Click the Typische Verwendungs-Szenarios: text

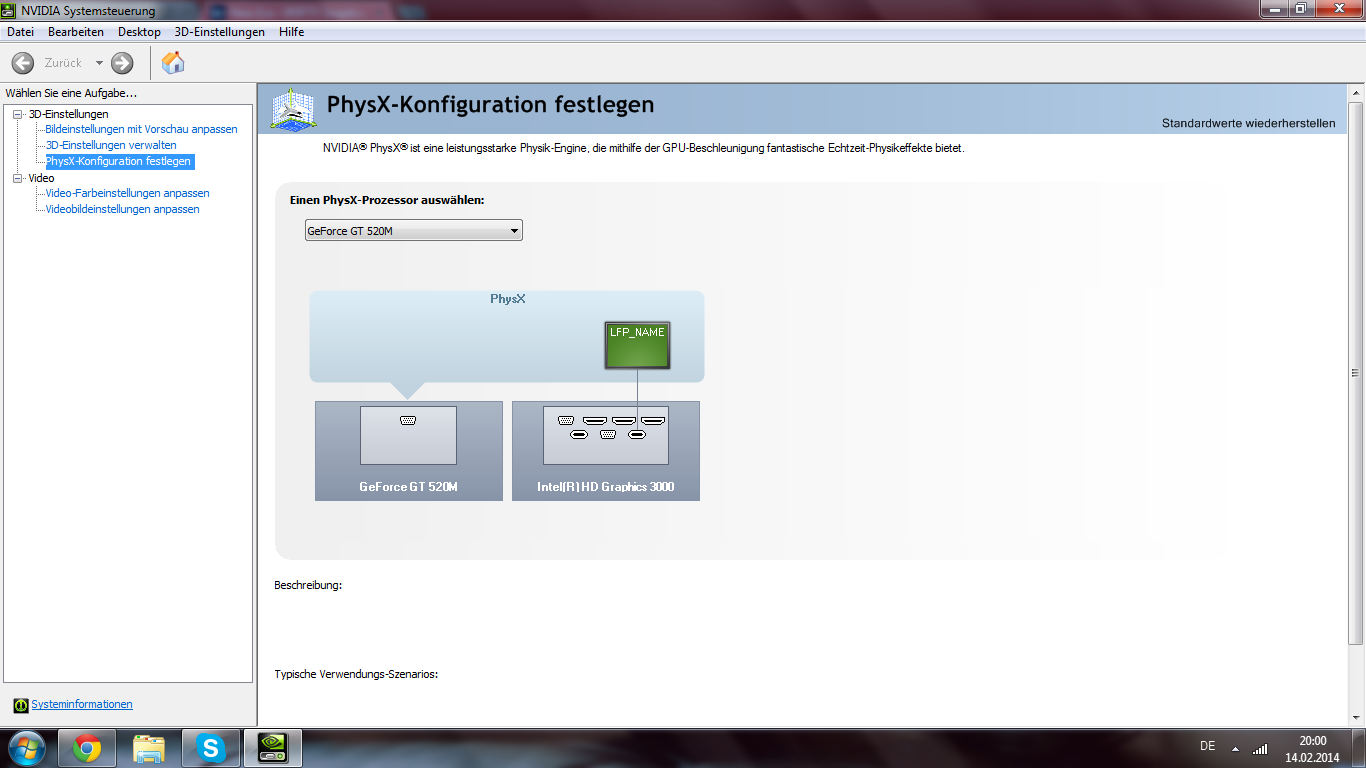[x=356, y=674]
